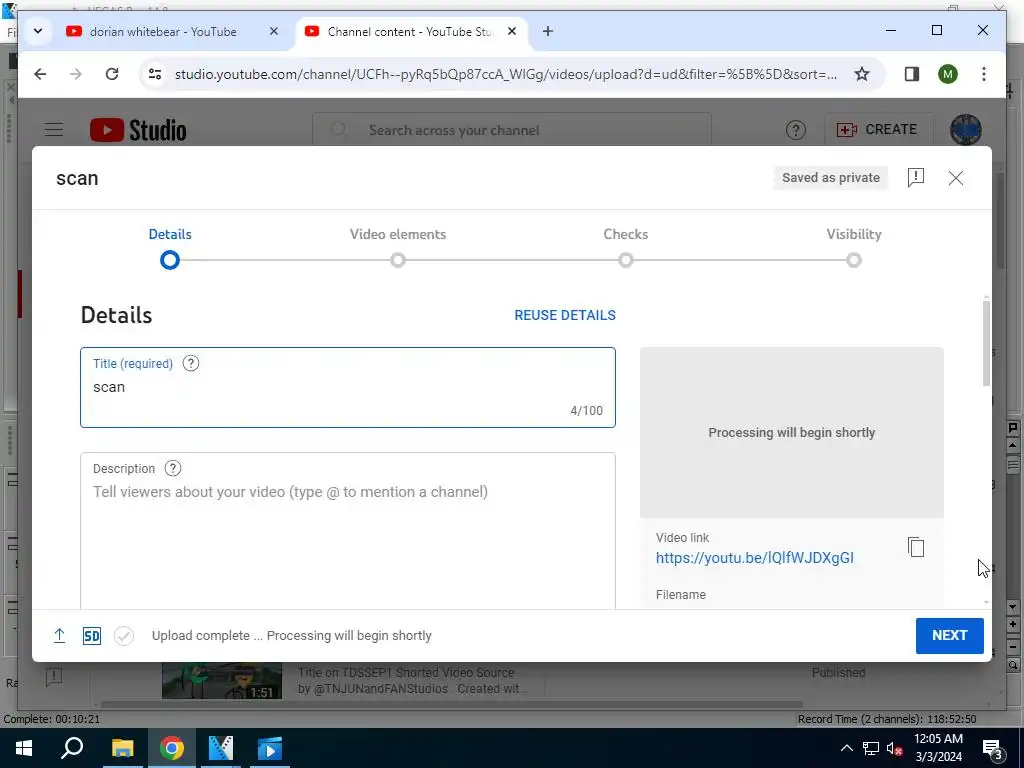Click the Chrome back arrow
1024x768 pixels.
tap(40, 74)
